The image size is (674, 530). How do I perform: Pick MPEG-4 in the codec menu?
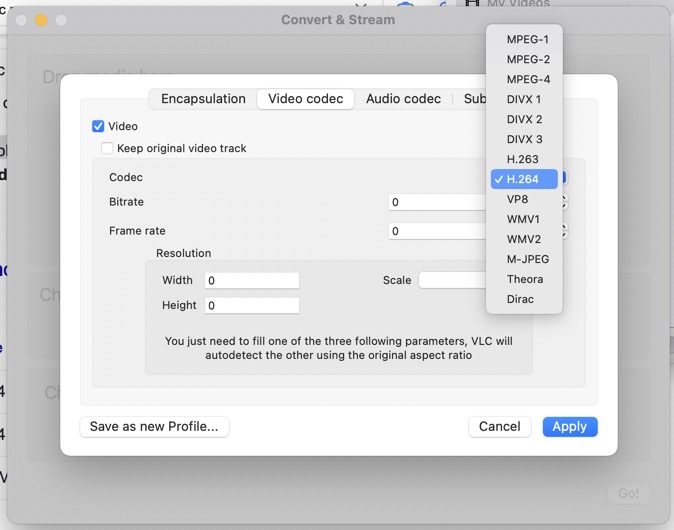pos(527,79)
